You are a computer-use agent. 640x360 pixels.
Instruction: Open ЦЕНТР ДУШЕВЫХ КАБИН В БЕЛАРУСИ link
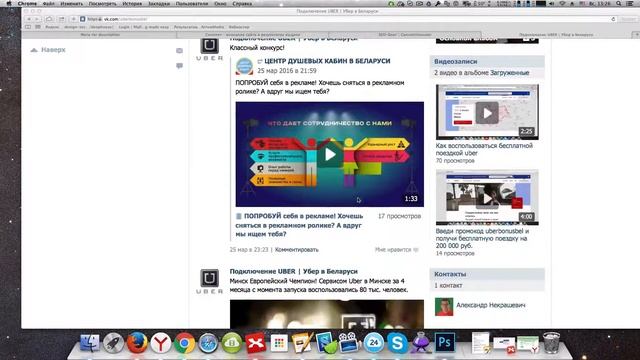pos(327,61)
